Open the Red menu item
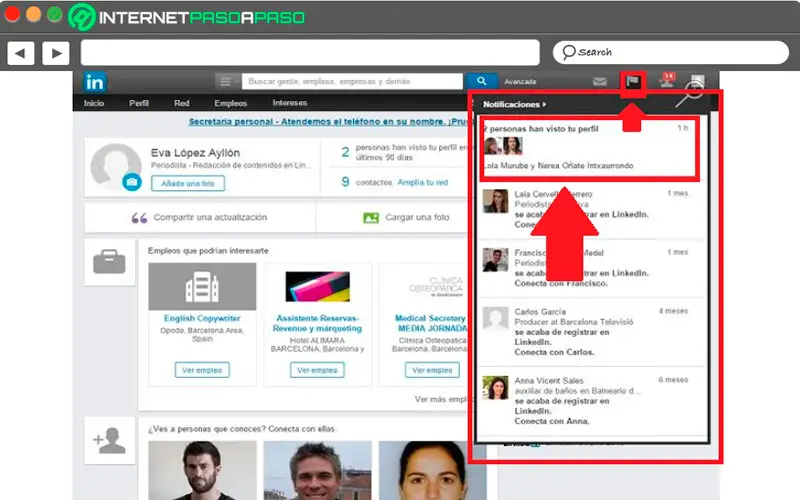Image resolution: width=800 pixels, height=500 pixels. click(x=181, y=103)
